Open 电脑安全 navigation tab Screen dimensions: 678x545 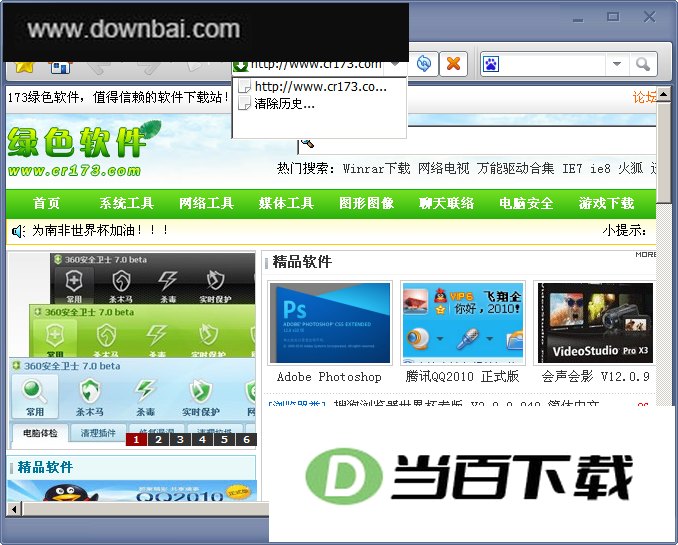526,203
